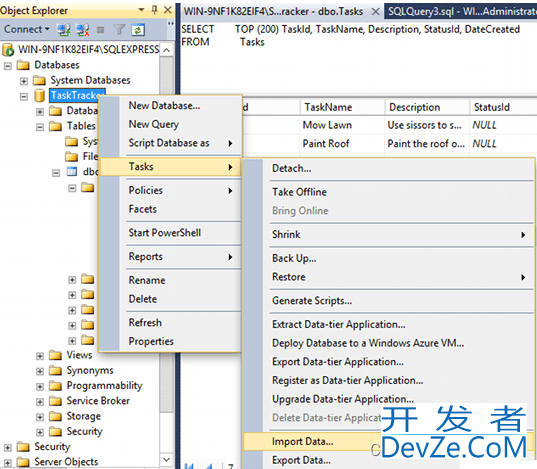Click the dbo table icon in the tree

coord(72,171)
